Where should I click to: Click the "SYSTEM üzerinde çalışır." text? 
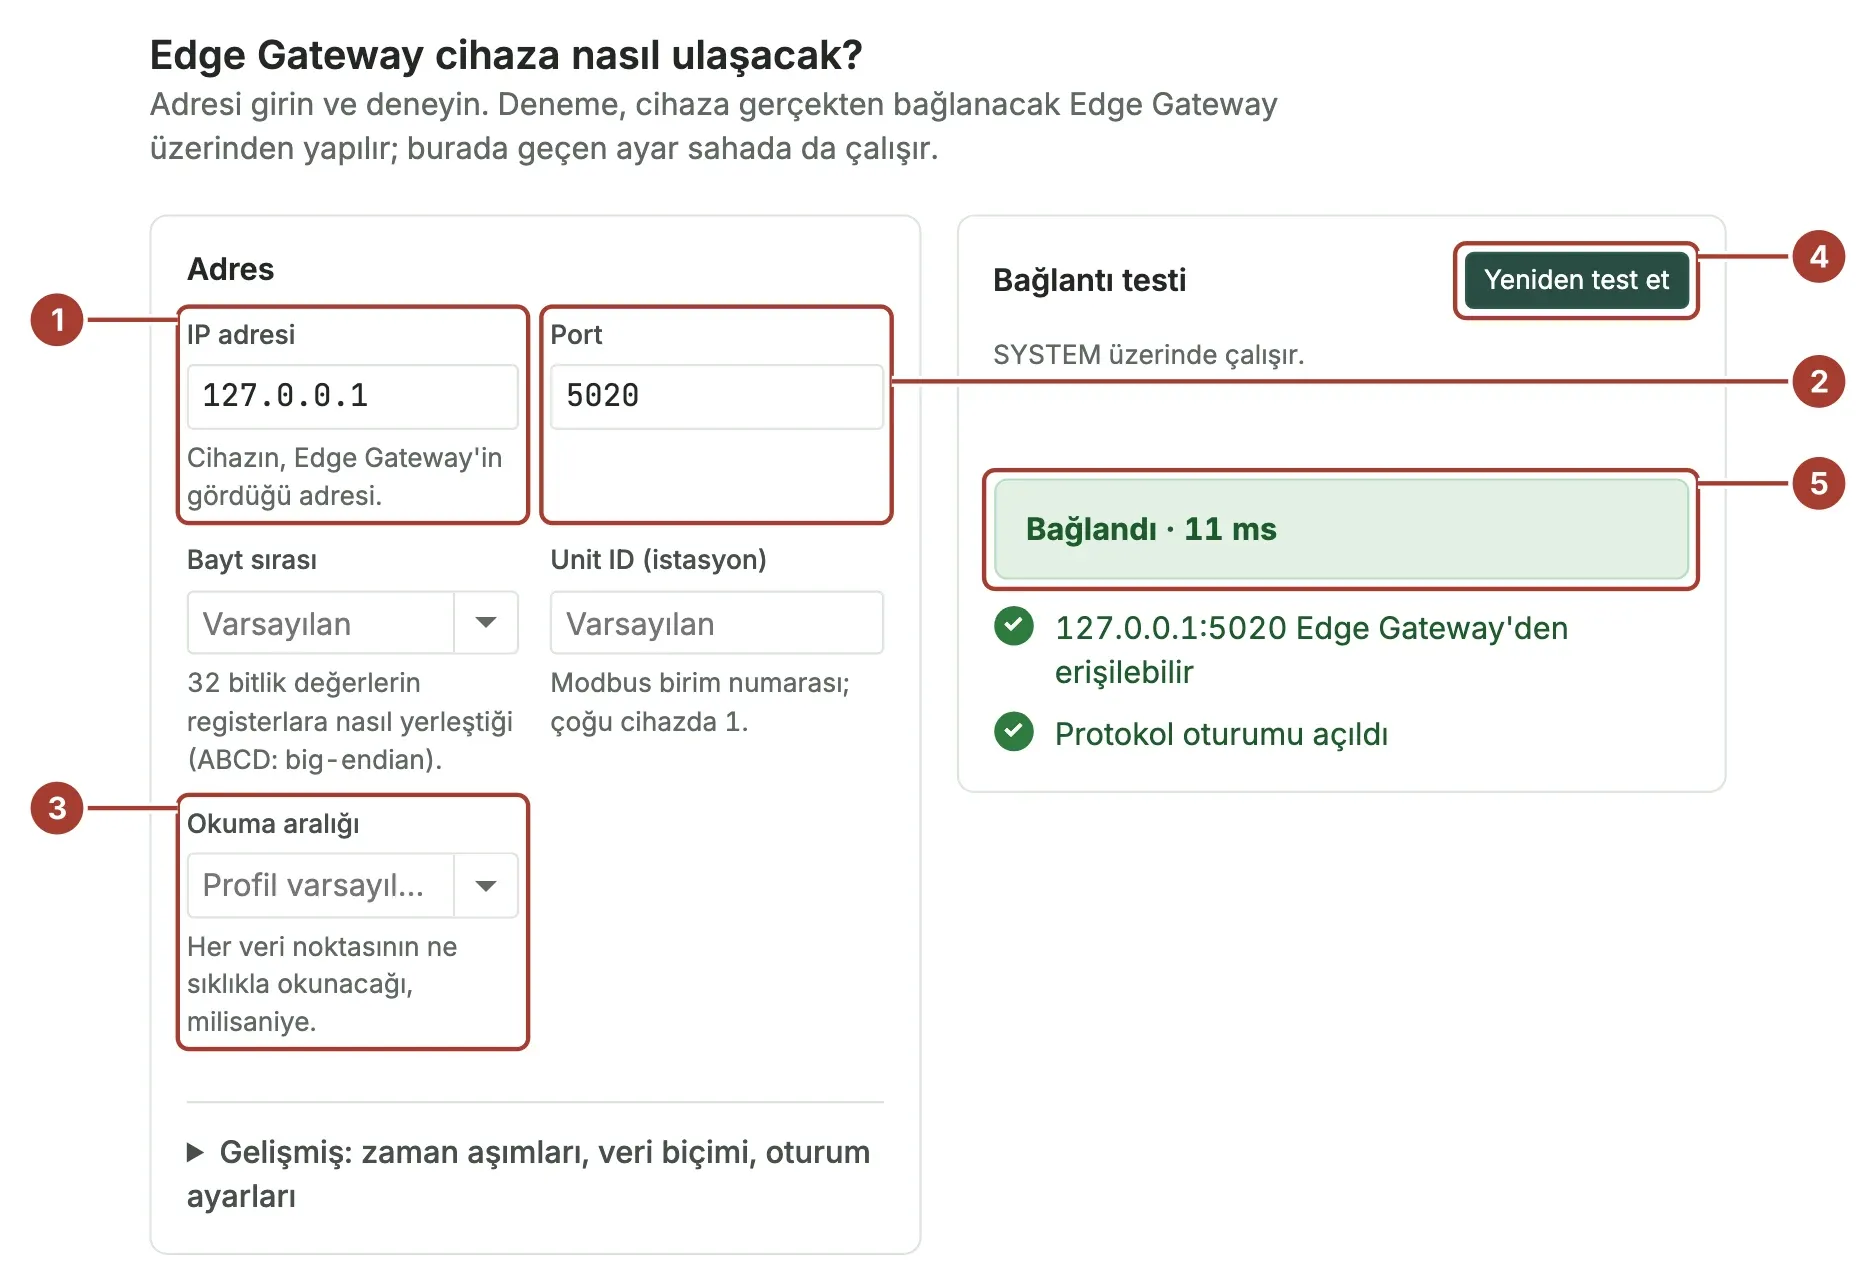(x=1148, y=355)
